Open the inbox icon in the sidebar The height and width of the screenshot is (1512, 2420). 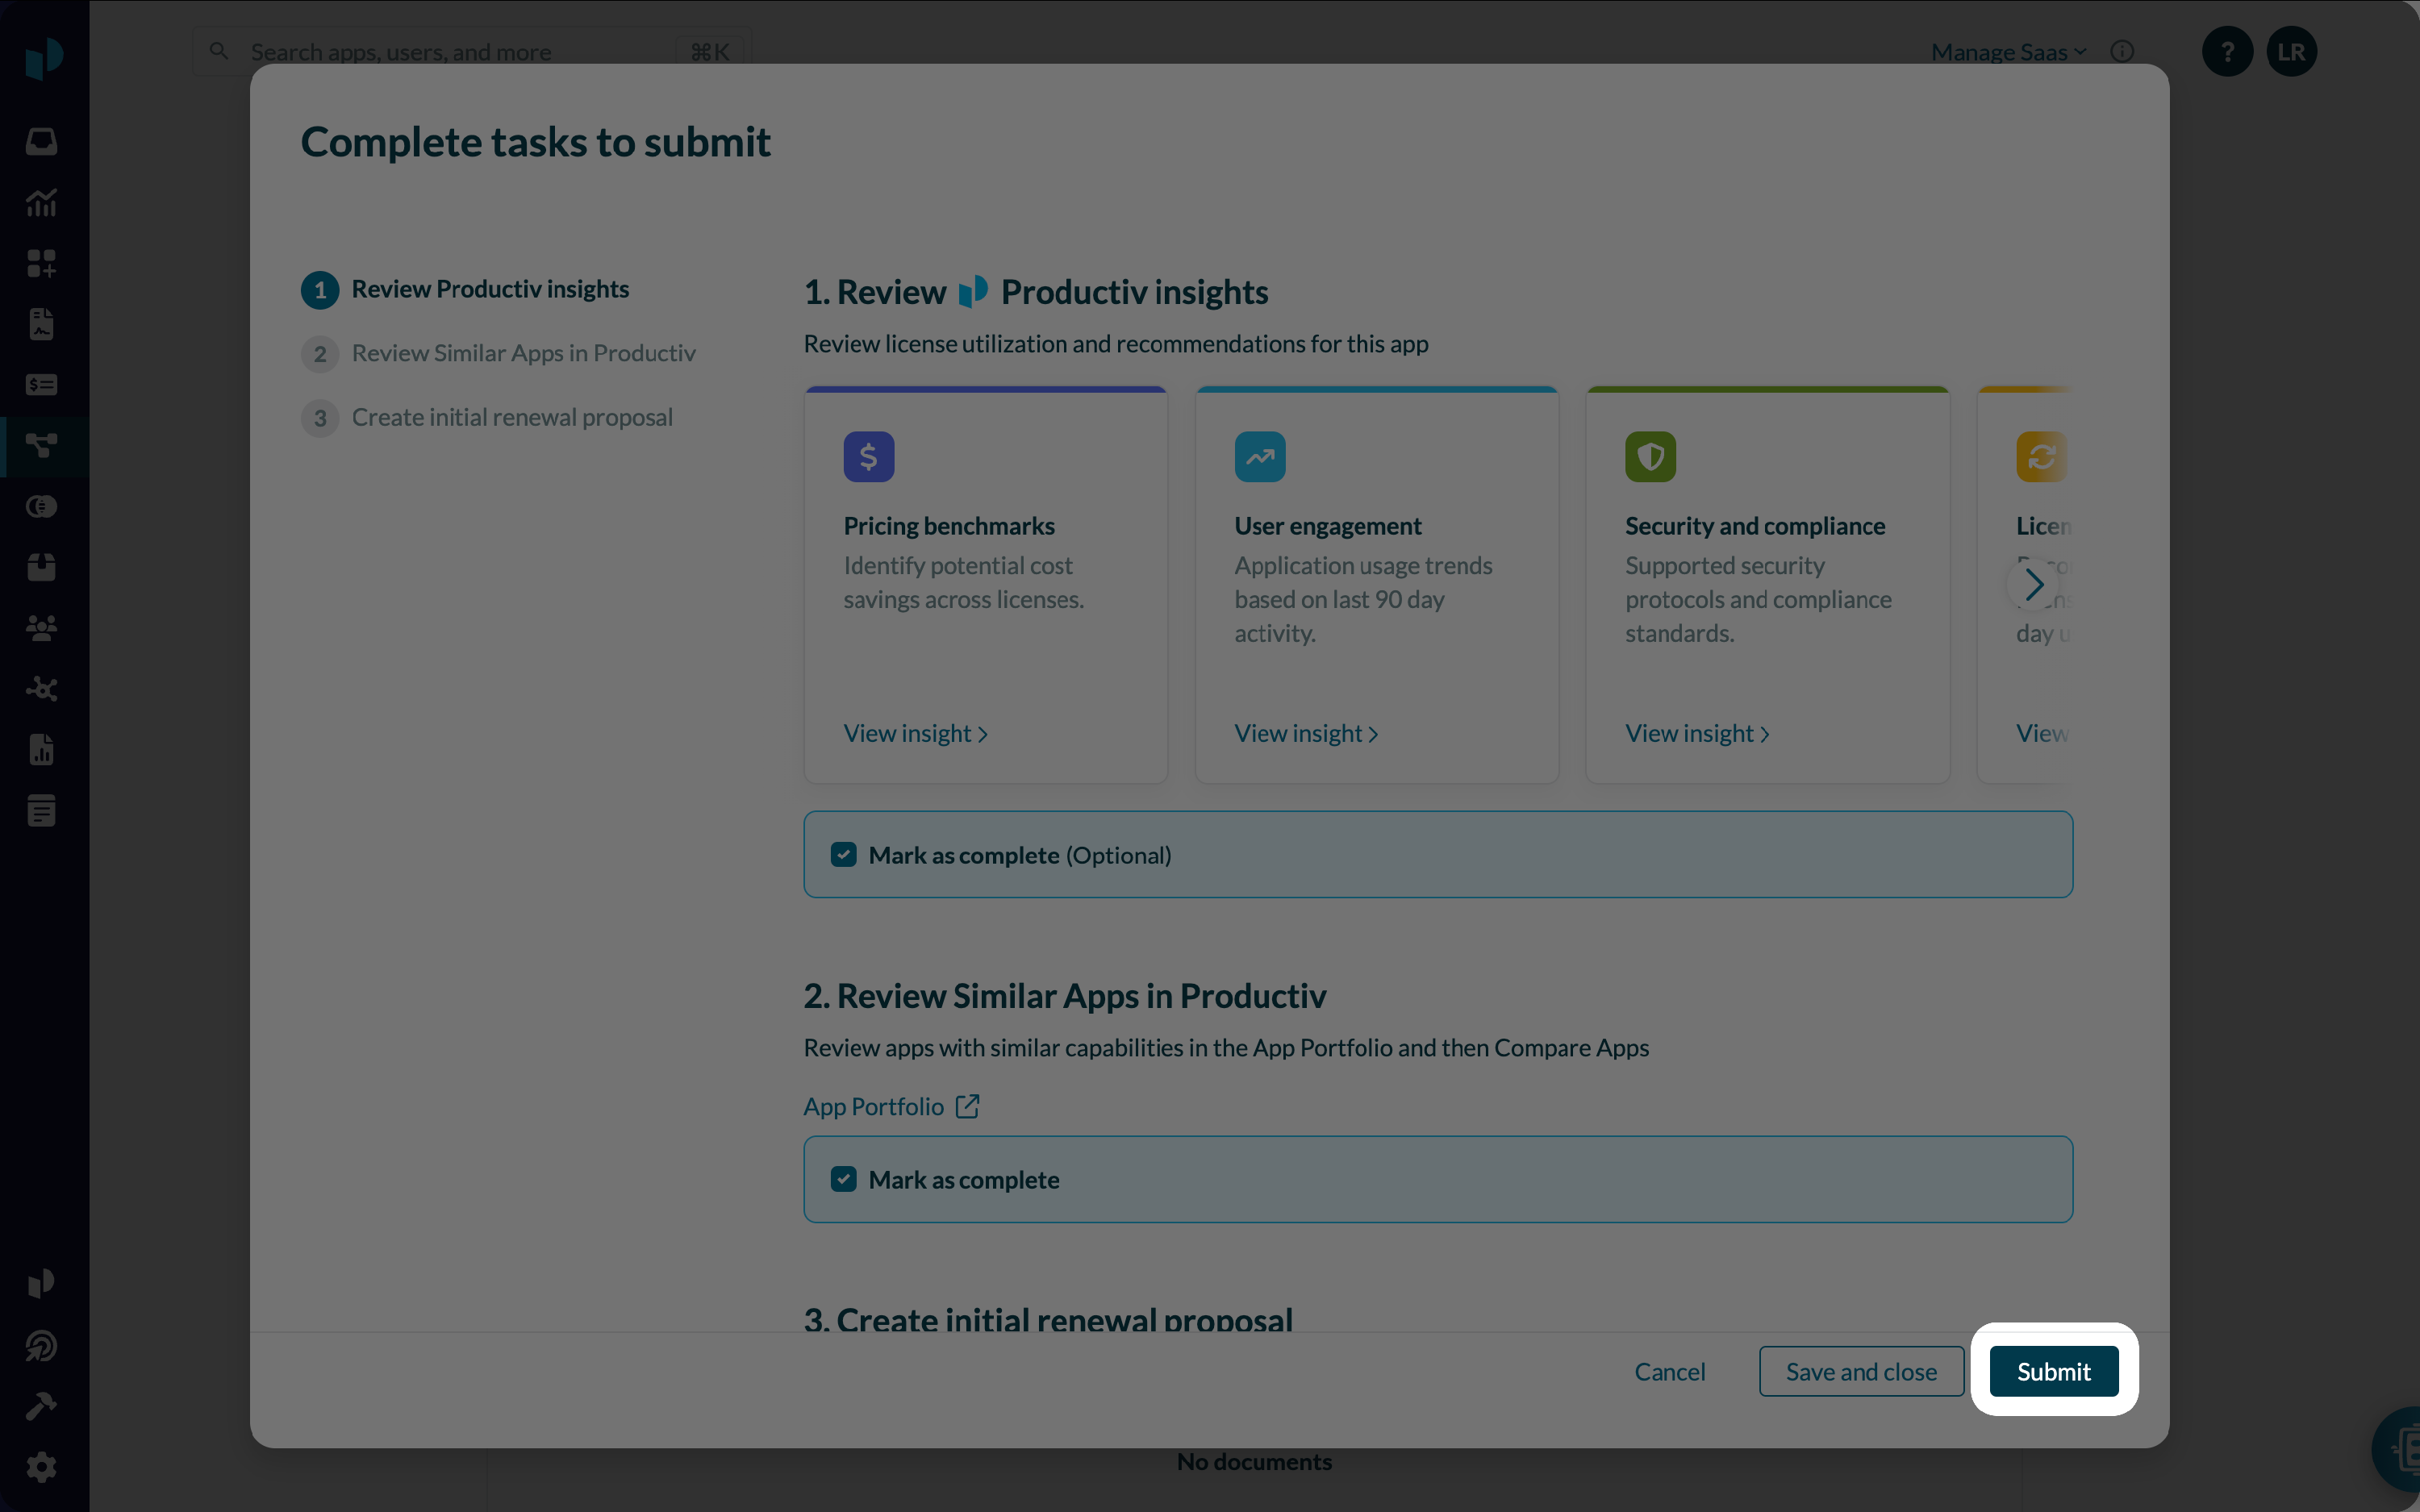41,141
